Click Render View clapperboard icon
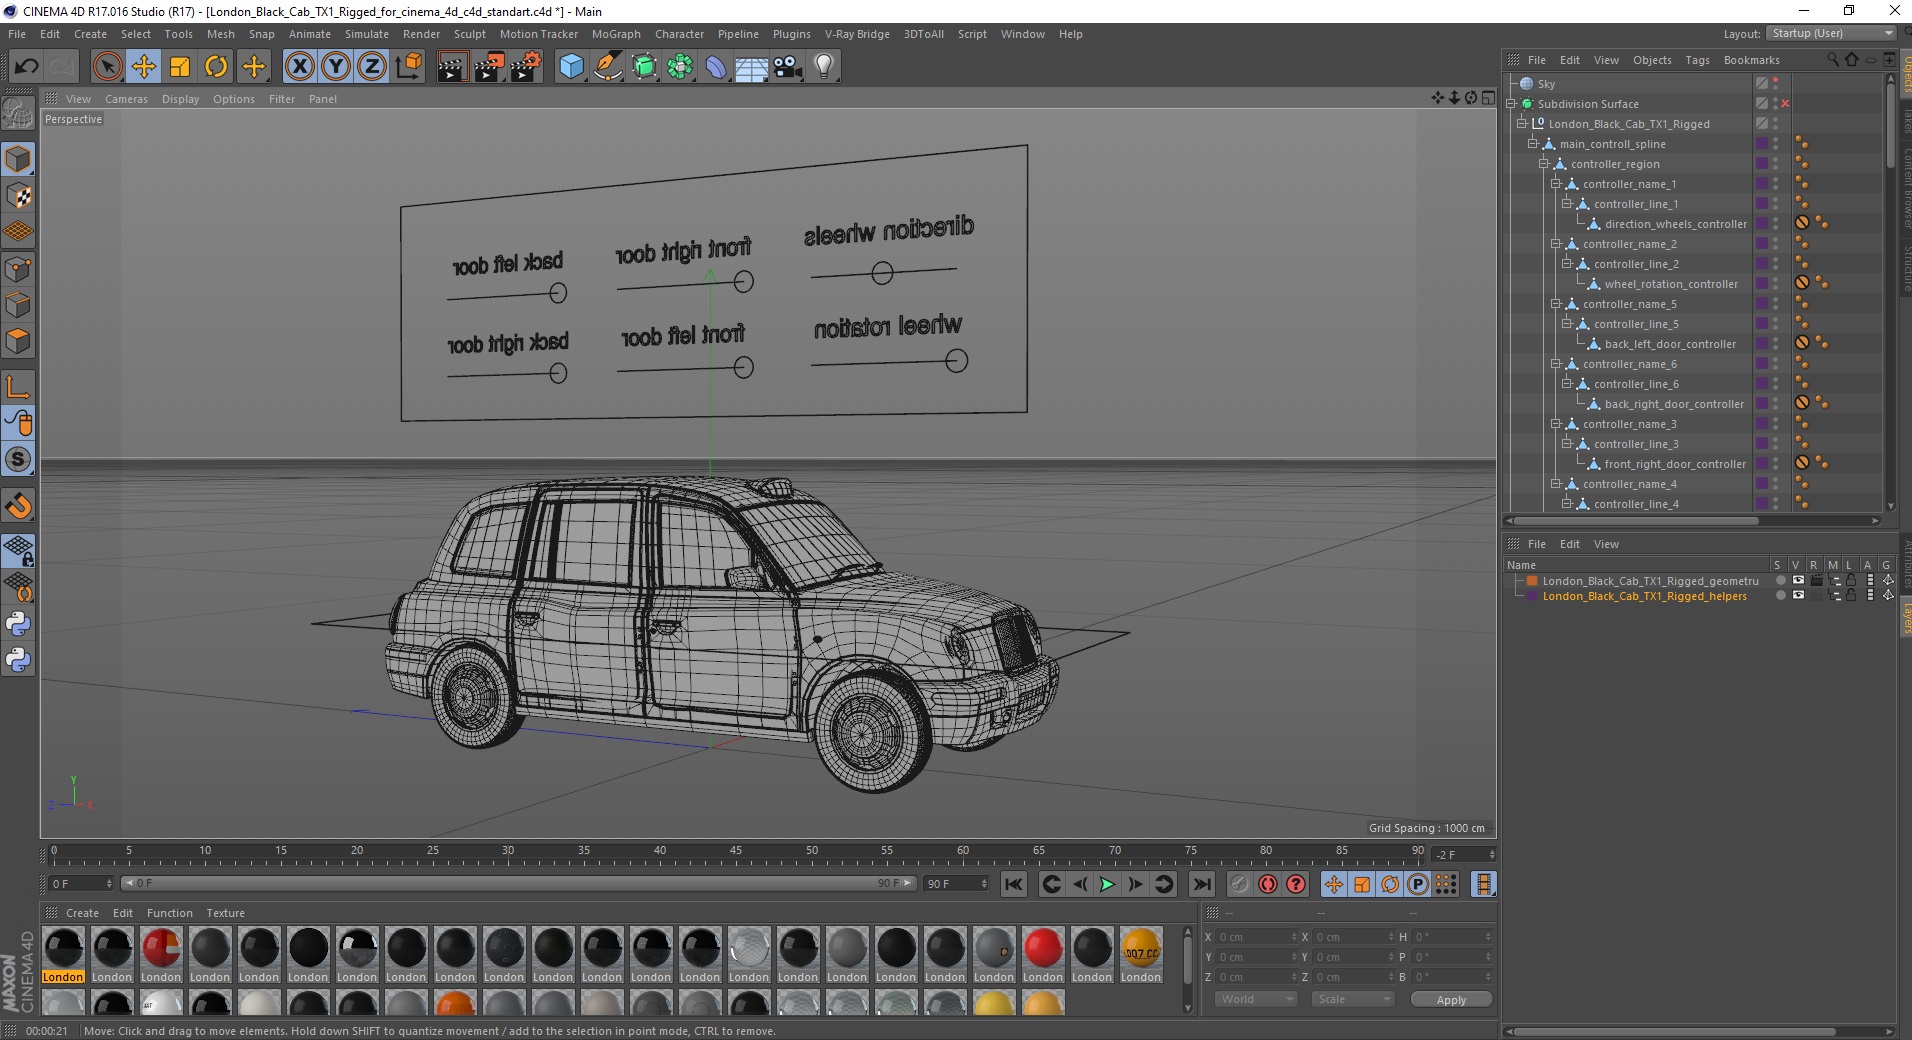Screen dimensions: 1912x1040 pyautogui.click(x=452, y=67)
